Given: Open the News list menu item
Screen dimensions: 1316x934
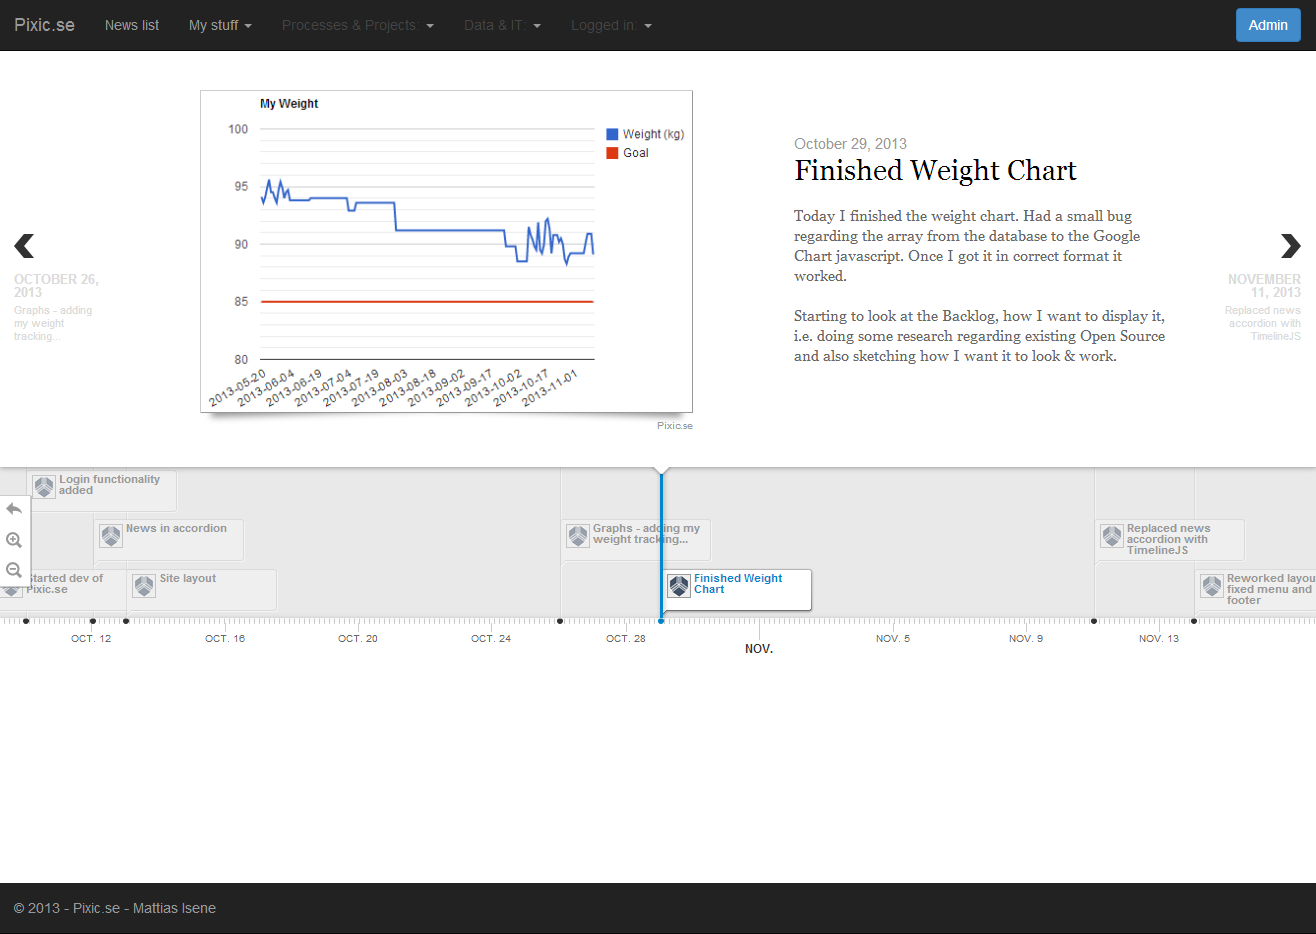Looking at the screenshot, I should [132, 25].
